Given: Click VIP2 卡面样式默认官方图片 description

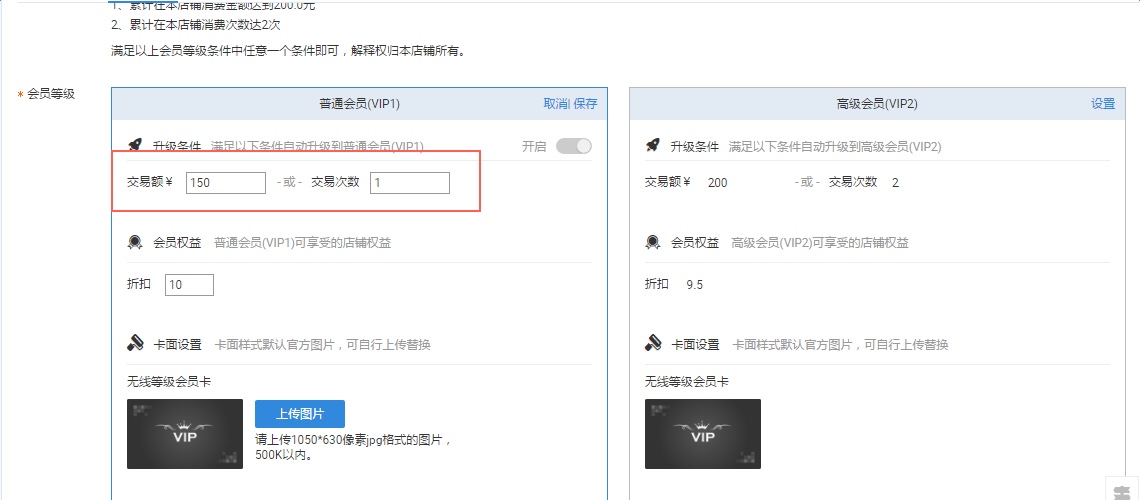Looking at the screenshot, I should pyautogui.click(x=840, y=344).
